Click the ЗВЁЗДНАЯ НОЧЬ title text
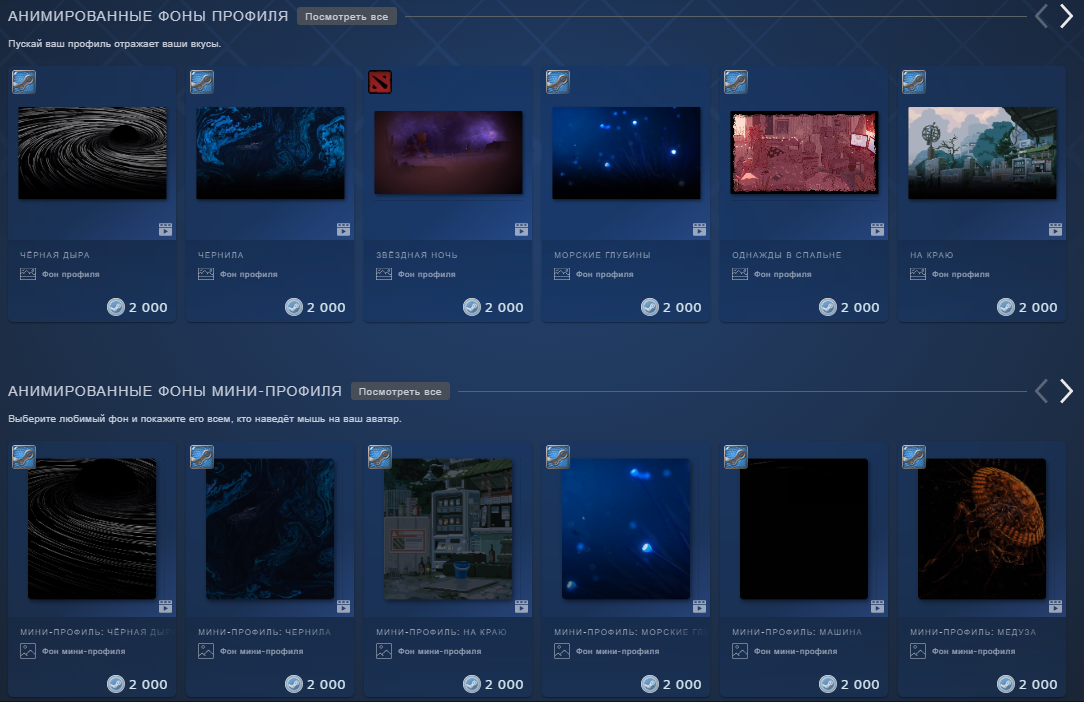The width and height of the screenshot is (1084, 702). pos(417,255)
